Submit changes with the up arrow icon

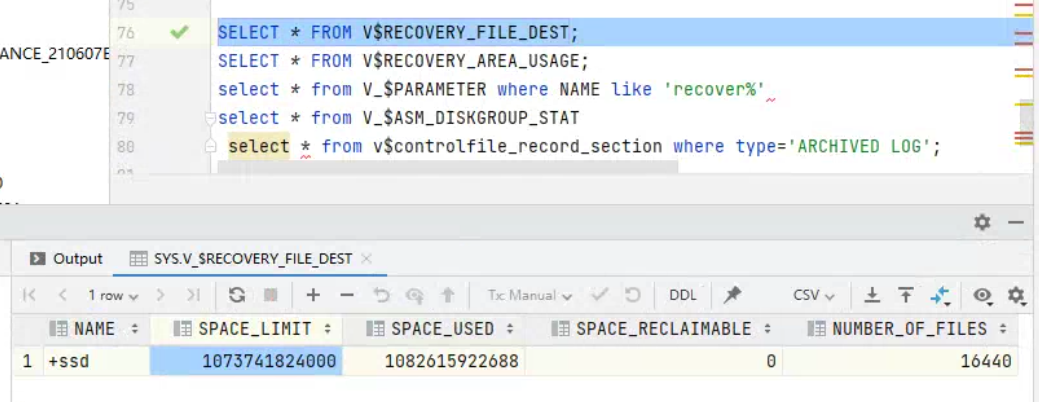click(448, 295)
